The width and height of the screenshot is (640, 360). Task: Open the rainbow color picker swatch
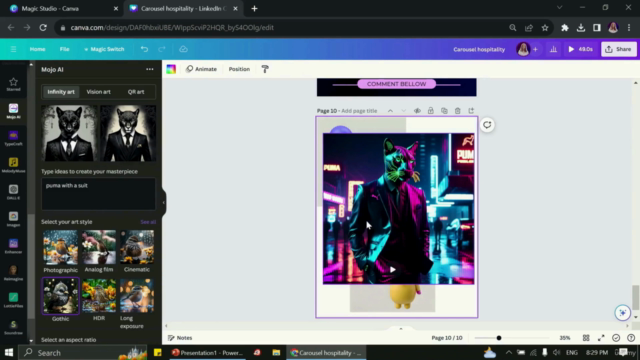[171, 69]
